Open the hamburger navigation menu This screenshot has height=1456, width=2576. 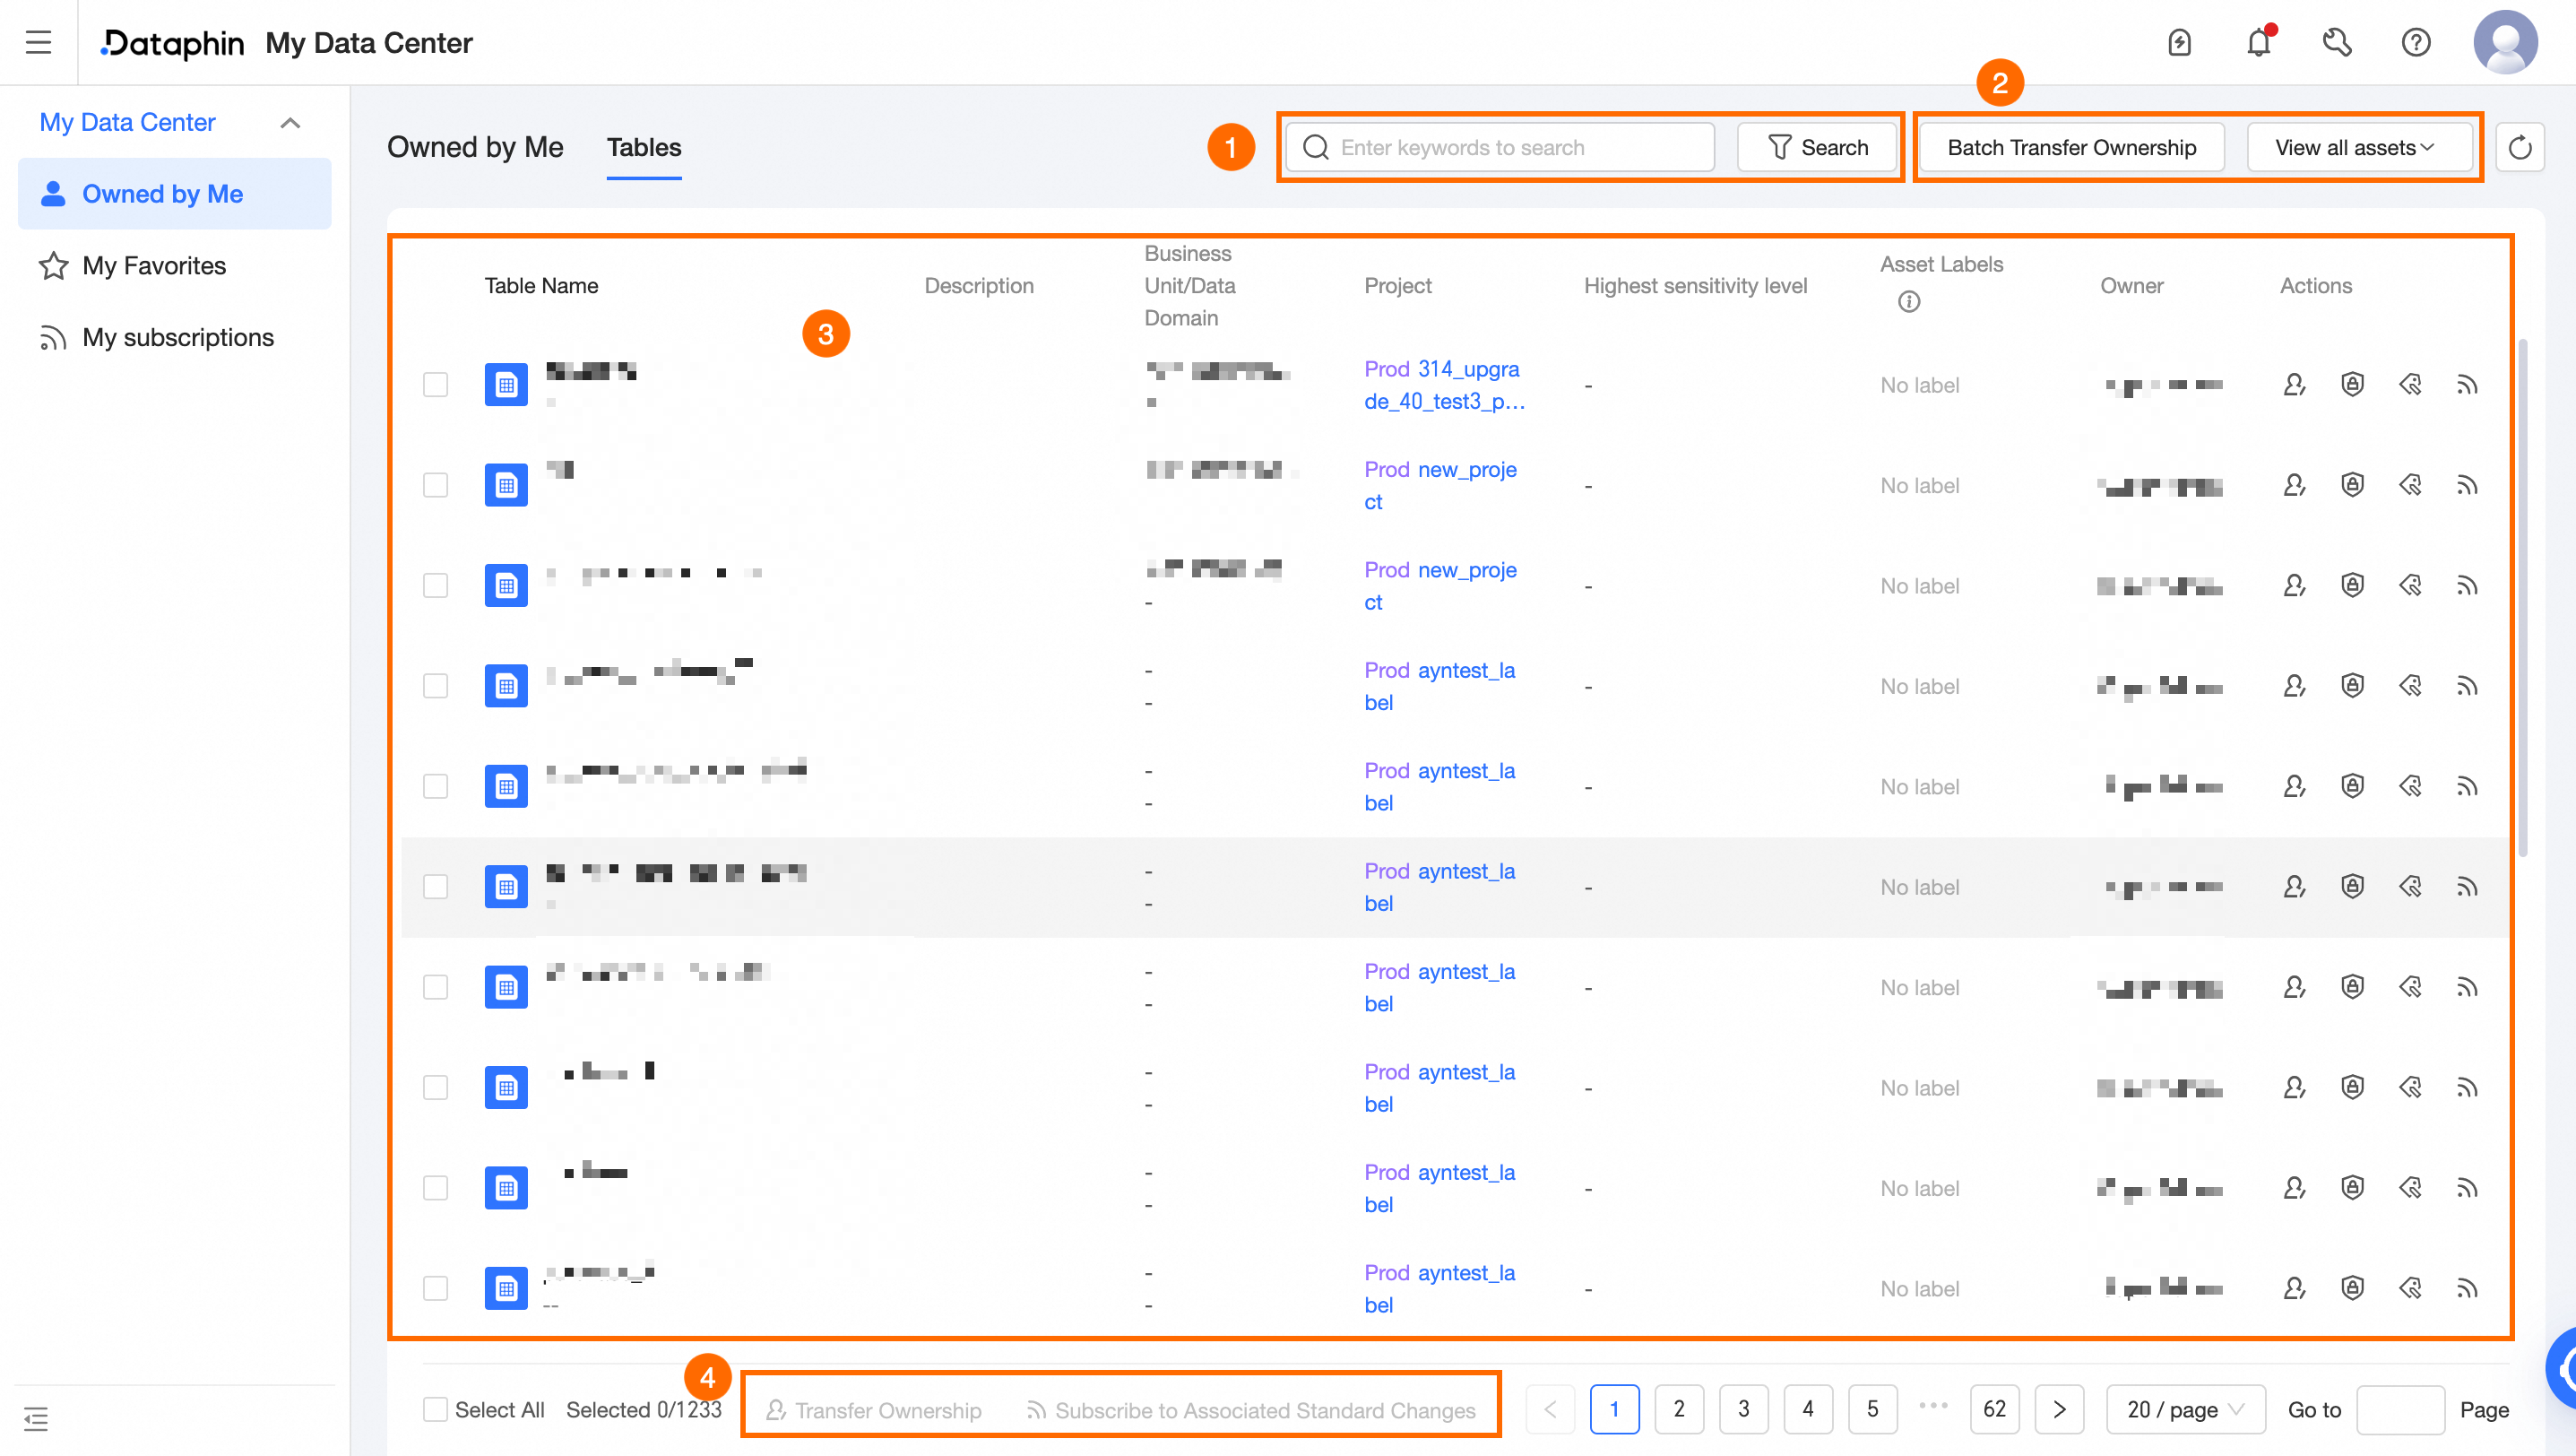[x=38, y=42]
